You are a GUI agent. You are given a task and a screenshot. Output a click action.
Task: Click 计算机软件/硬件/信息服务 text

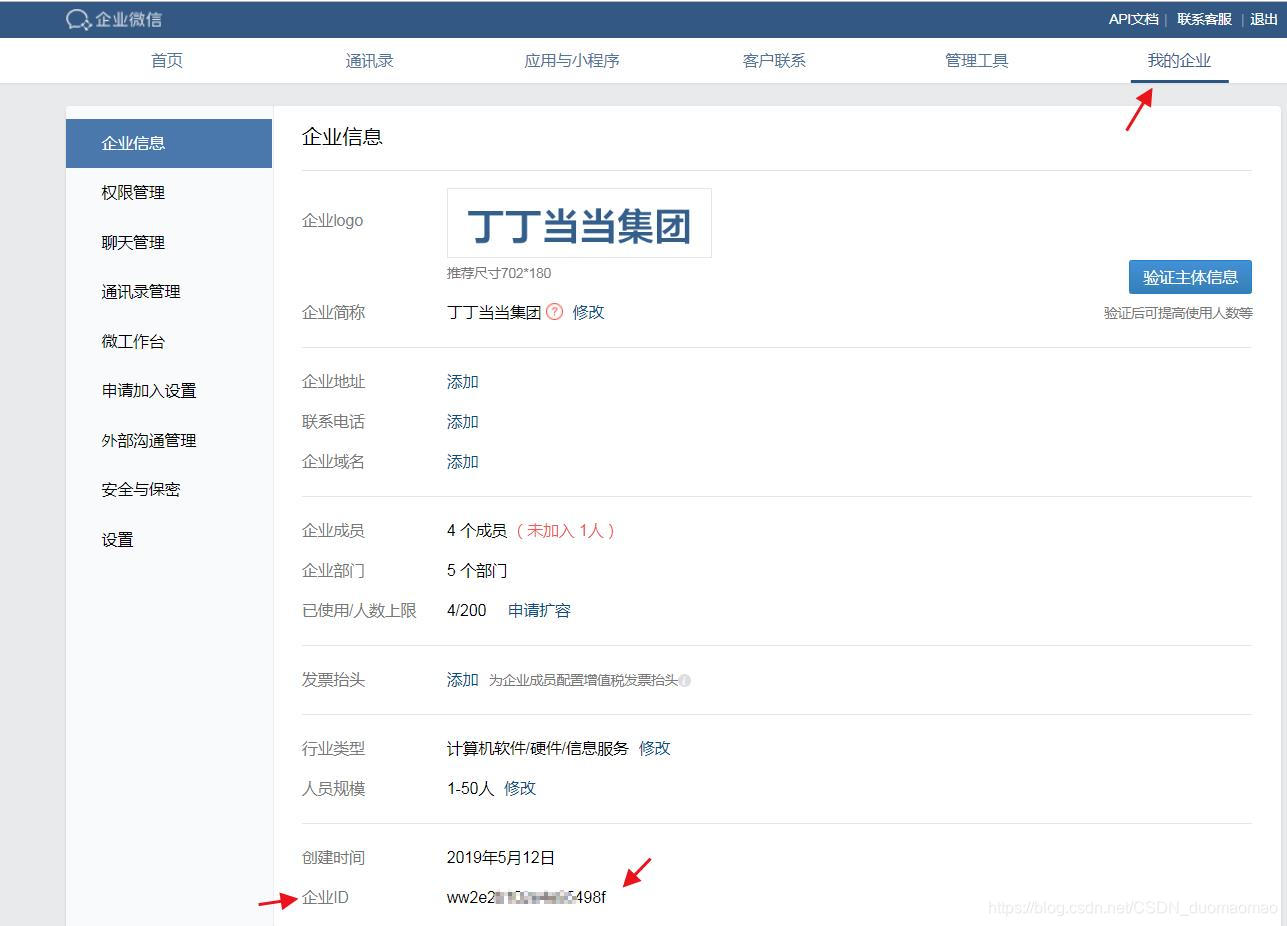(538, 749)
